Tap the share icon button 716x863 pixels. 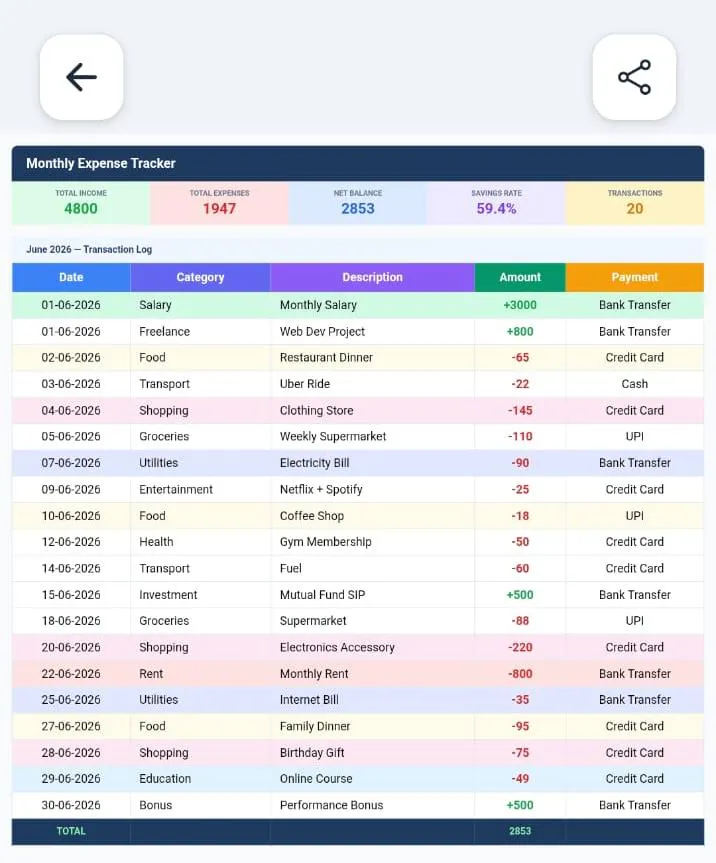click(x=634, y=77)
